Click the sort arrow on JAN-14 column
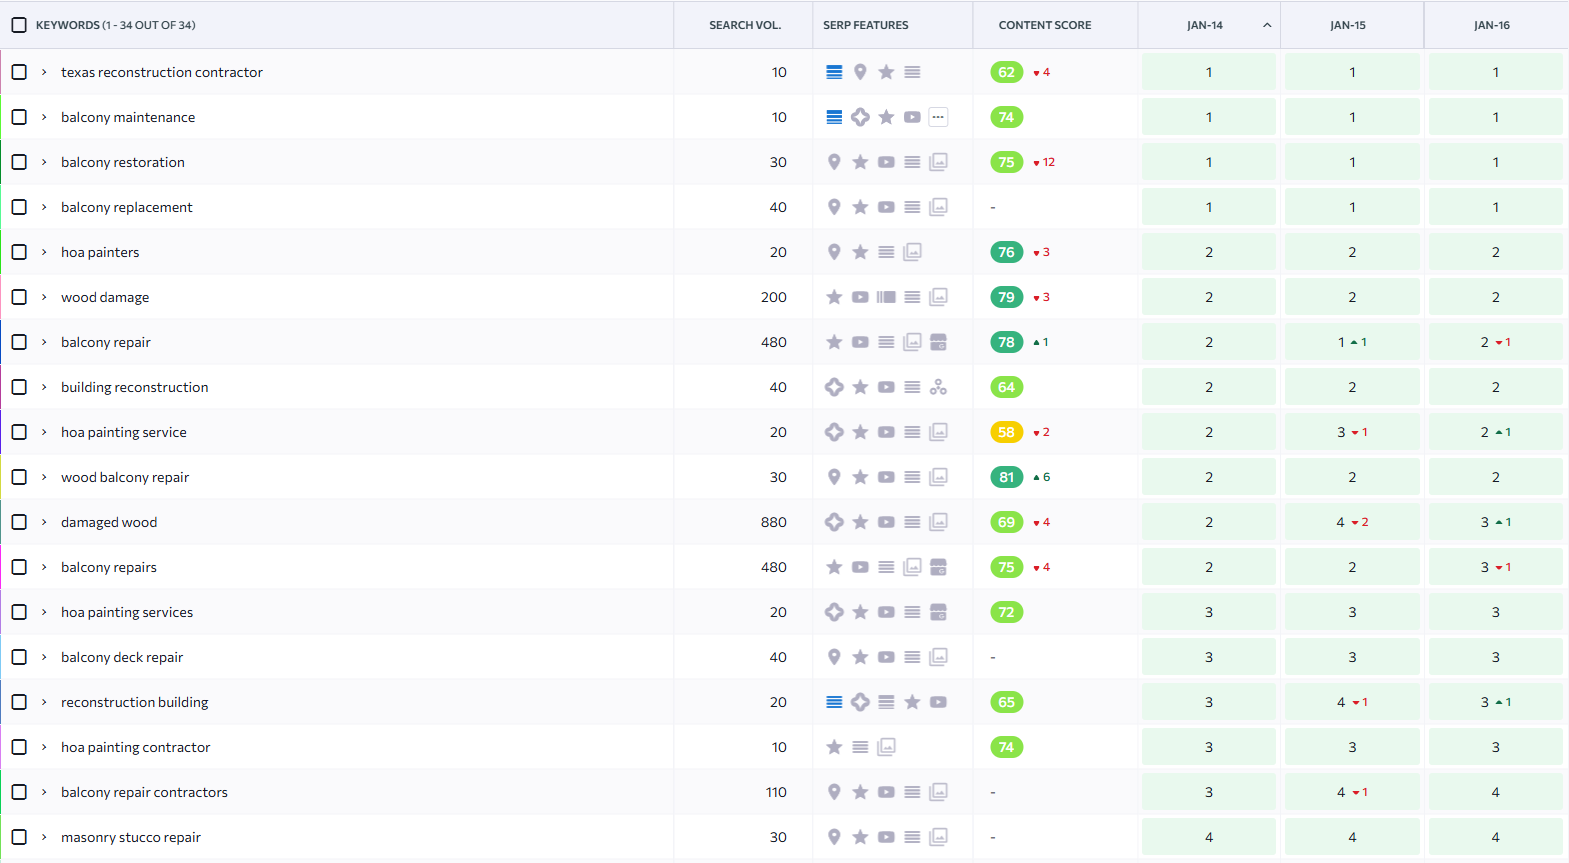1569x863 pixels. [1267, 25]
